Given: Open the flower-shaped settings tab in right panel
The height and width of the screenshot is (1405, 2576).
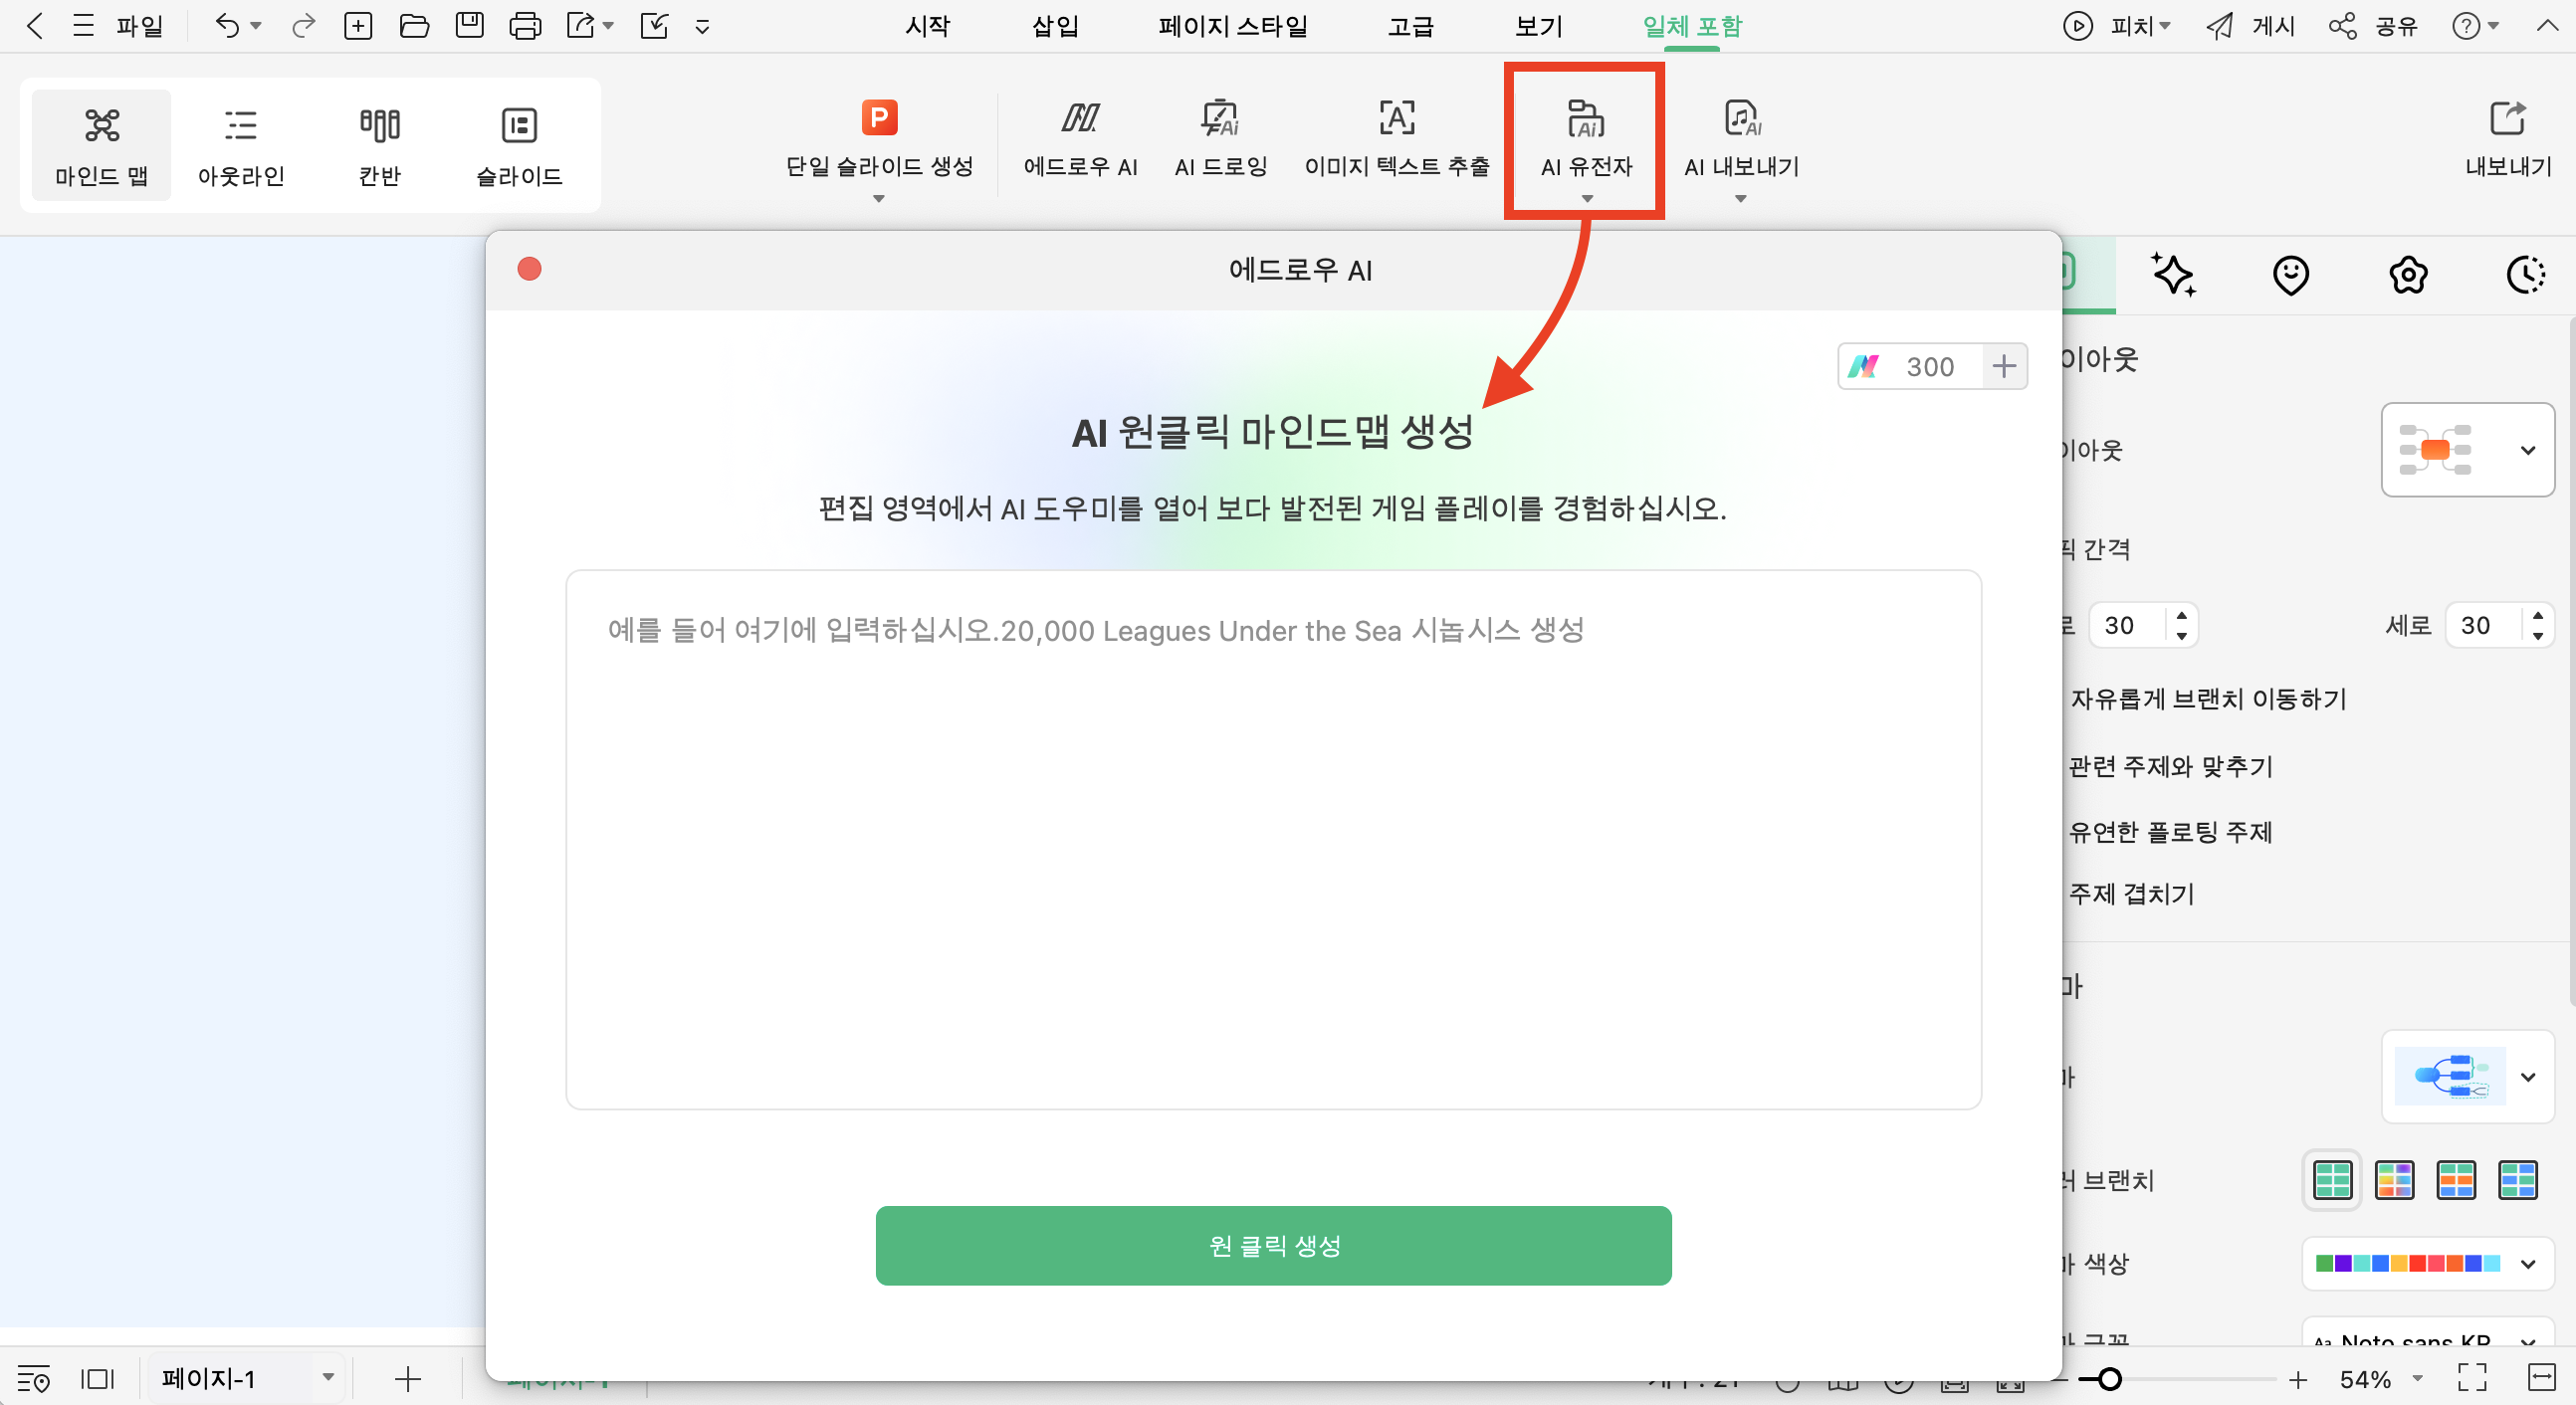Looking at the screenshot, I should coord(2409,274).
